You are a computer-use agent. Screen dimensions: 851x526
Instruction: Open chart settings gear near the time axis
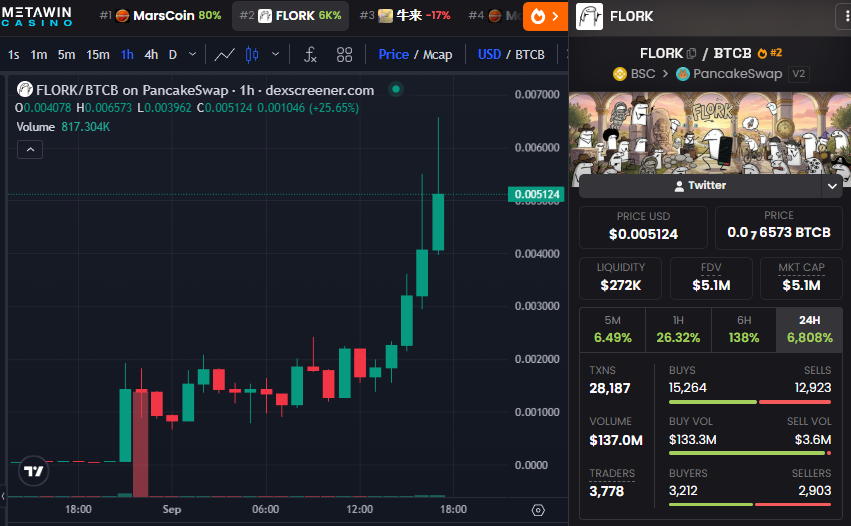pyautogui.click(x=538, y=510)
